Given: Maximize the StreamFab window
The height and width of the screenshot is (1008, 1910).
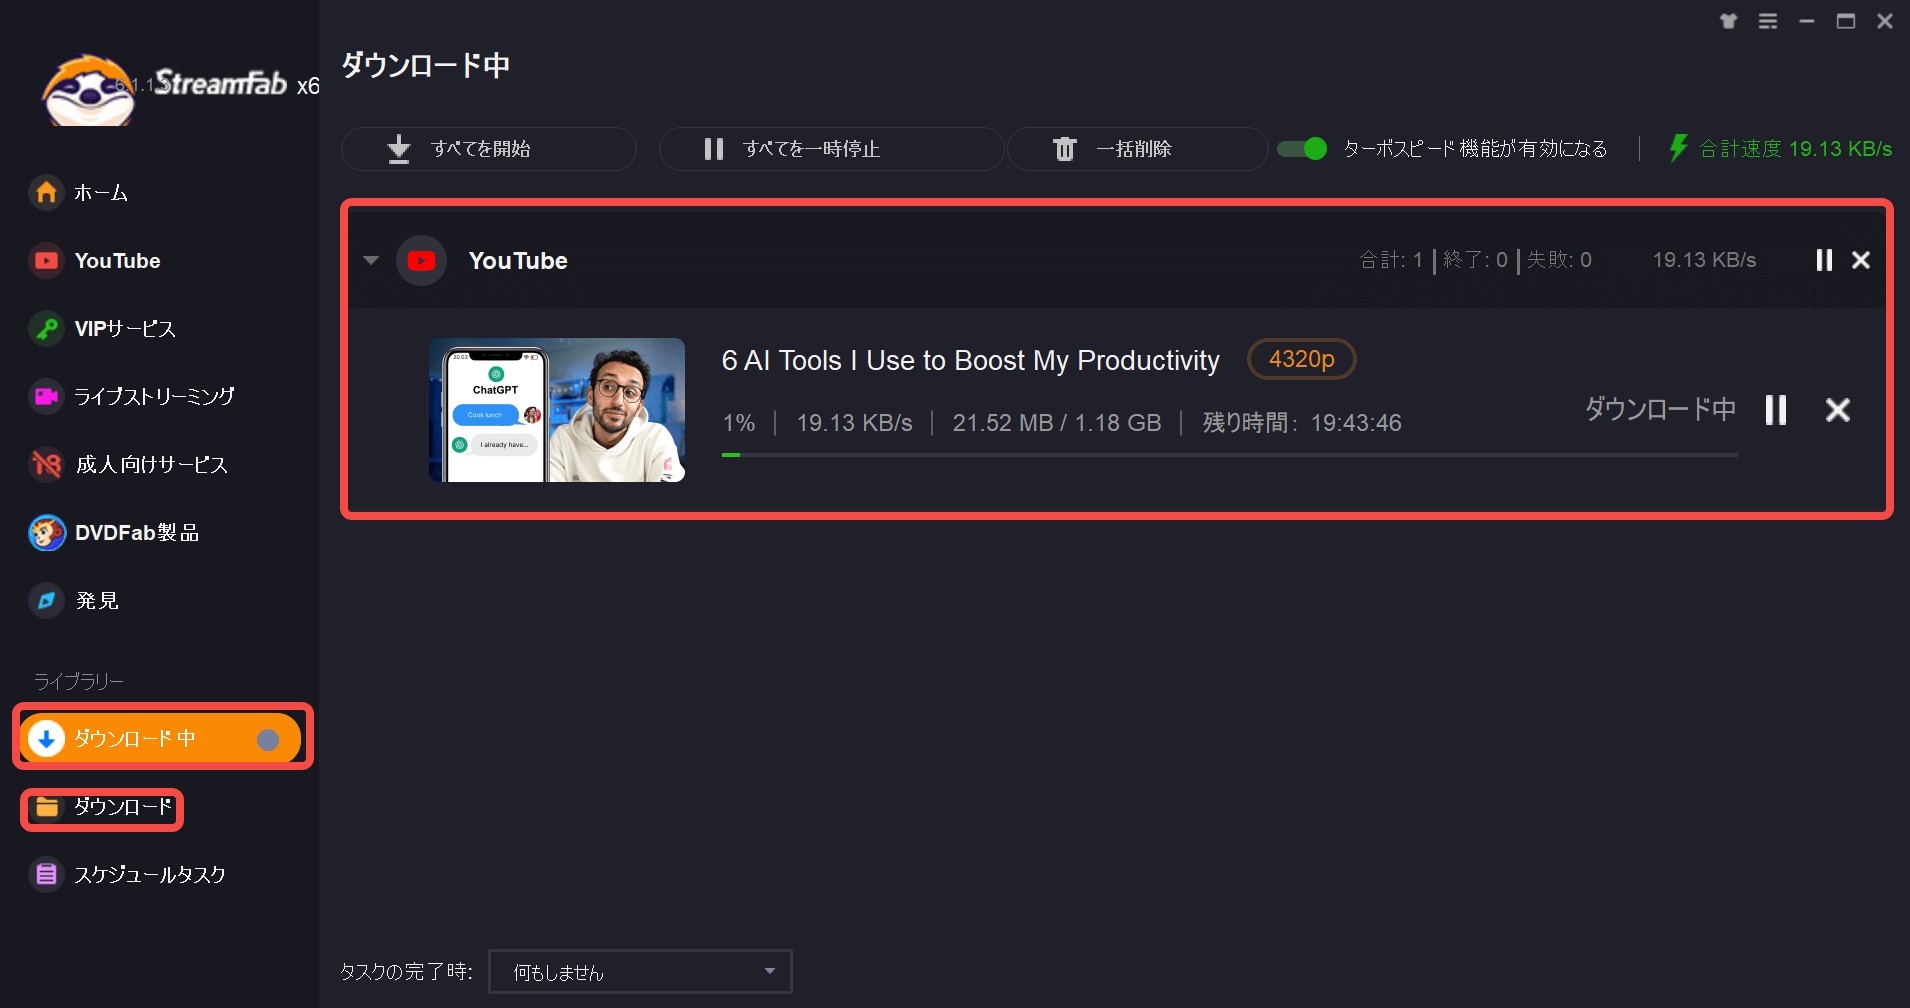Looking at the screenshot, I should tap(1846, 21).
